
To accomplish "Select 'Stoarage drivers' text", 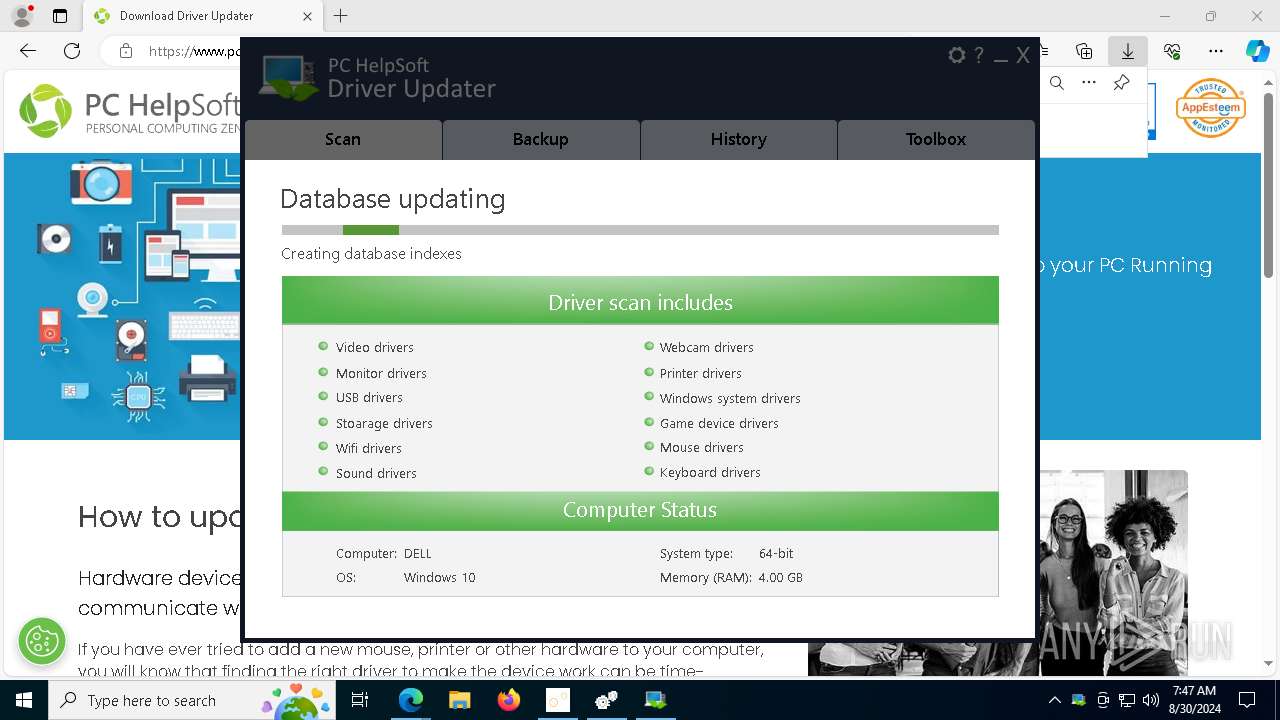I will [x=384, y=423].
